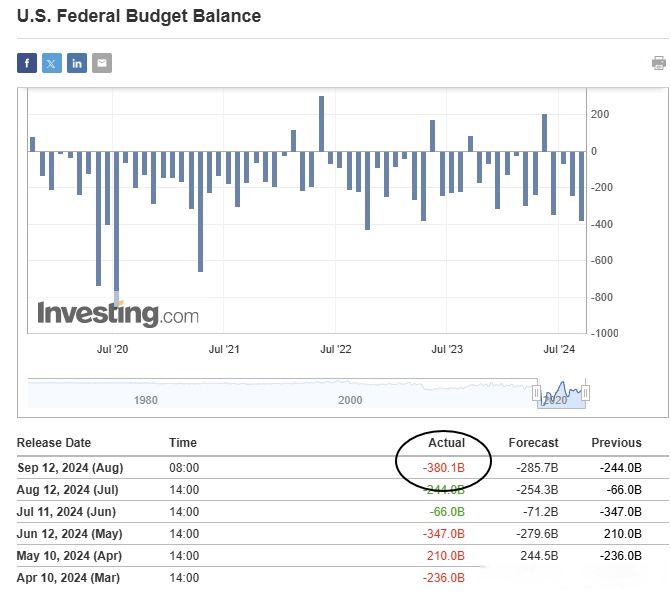
Task: Click the Forecast column header
Action: 533,443
